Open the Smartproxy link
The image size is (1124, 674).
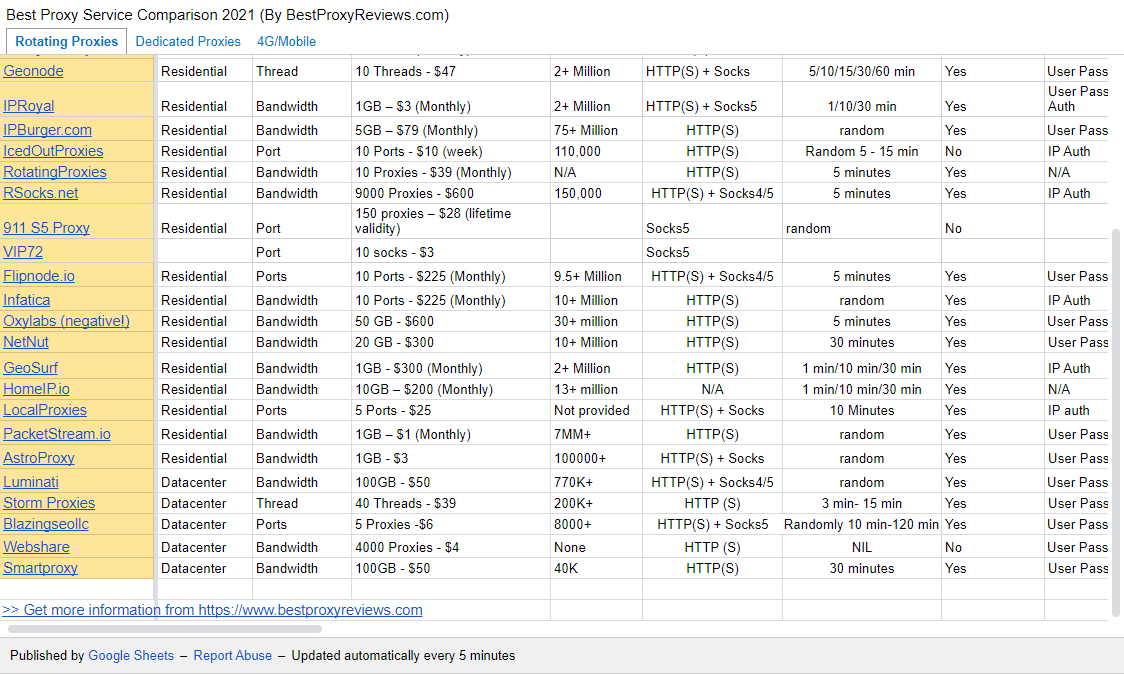(40, 568)
